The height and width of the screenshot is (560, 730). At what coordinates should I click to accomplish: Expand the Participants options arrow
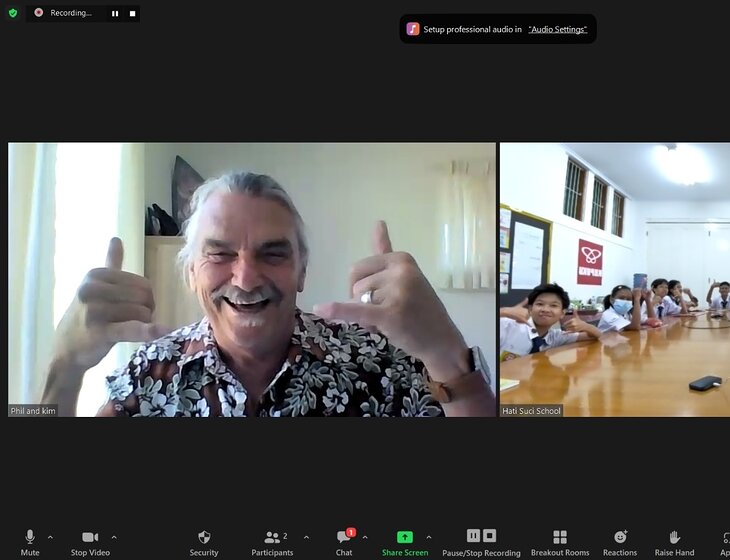306,537
